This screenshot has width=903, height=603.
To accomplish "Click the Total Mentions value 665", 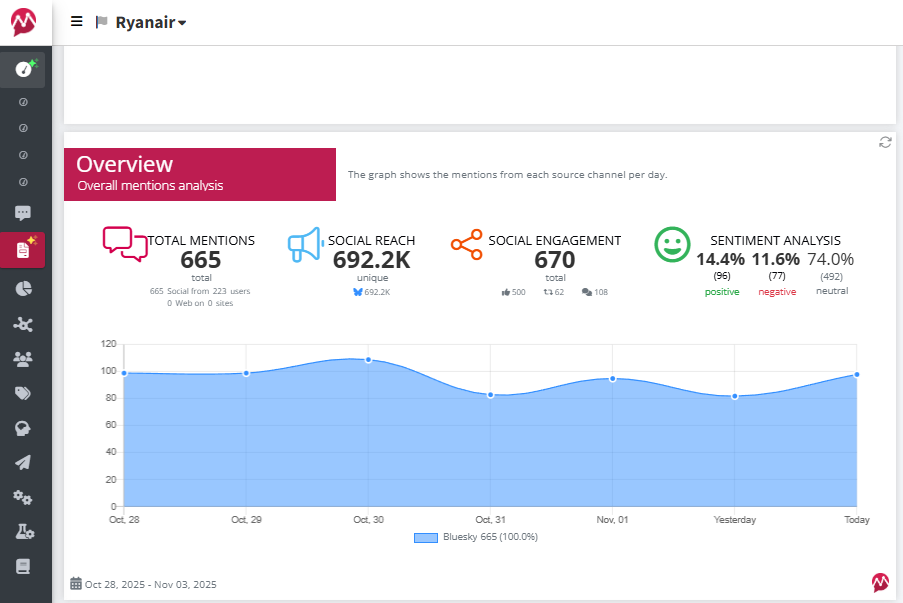I will (200, 260).
